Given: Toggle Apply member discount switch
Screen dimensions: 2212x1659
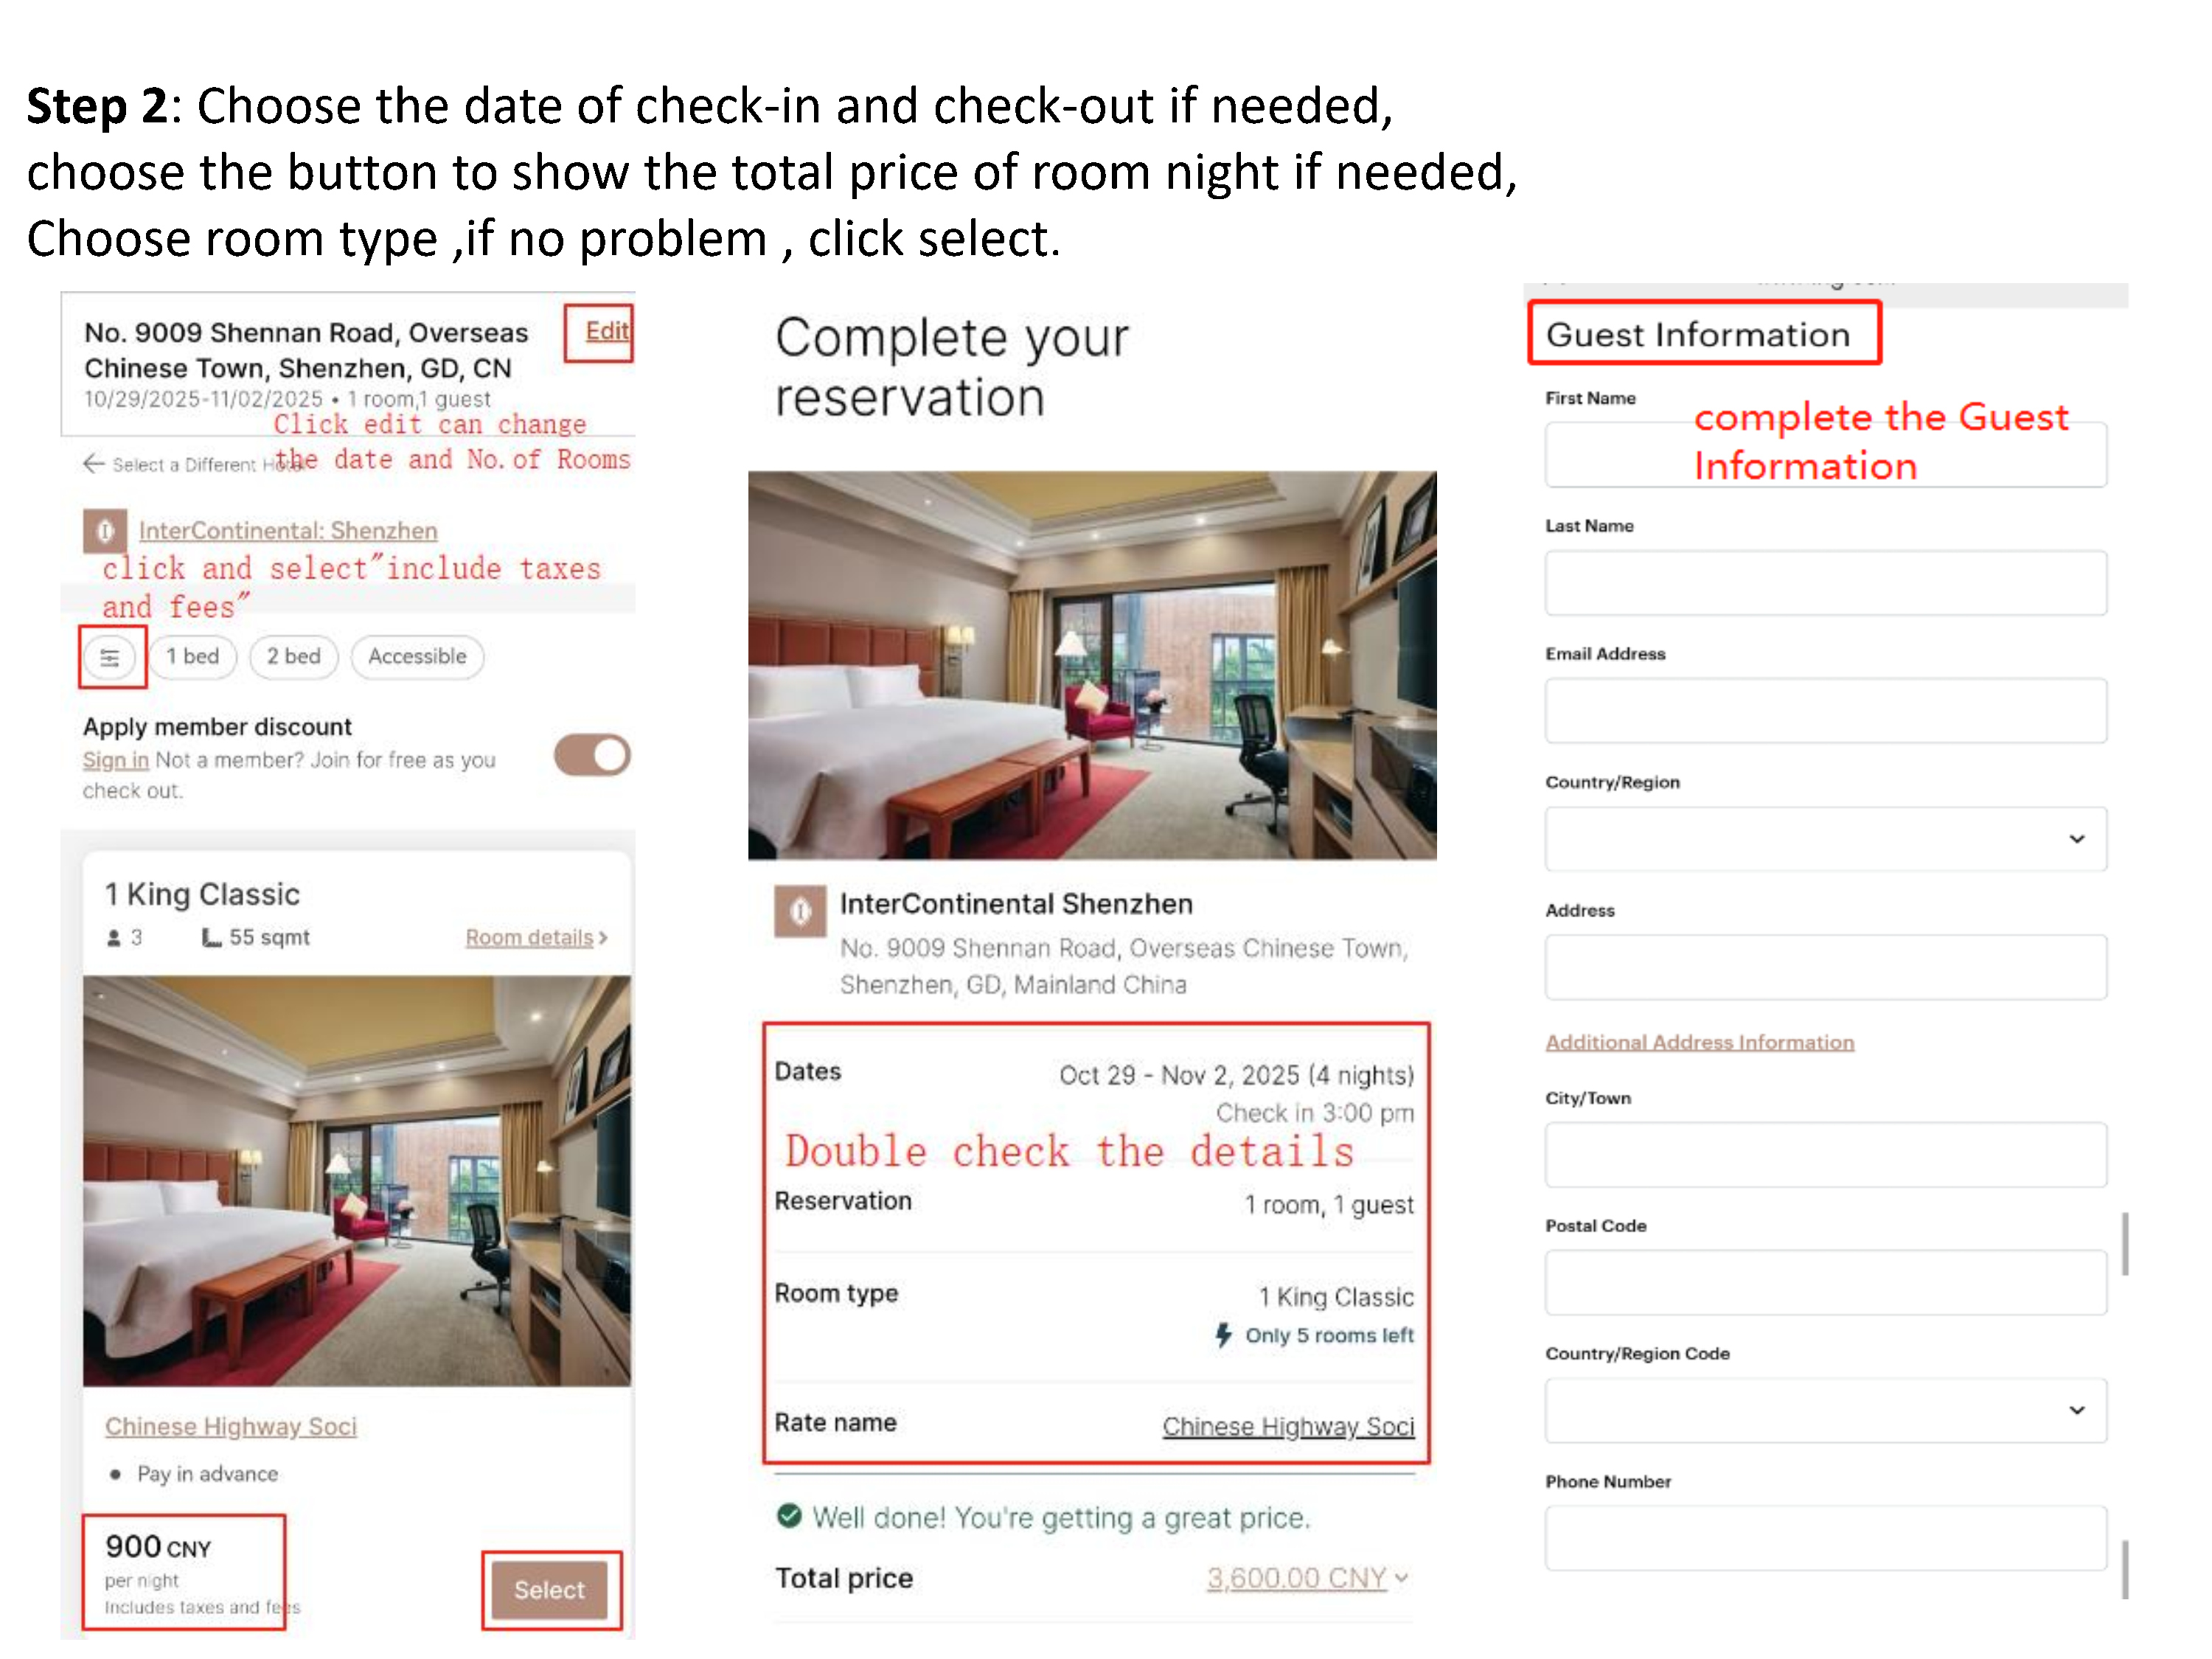Looking at the screenshot, I should click(x=592, y=756).
